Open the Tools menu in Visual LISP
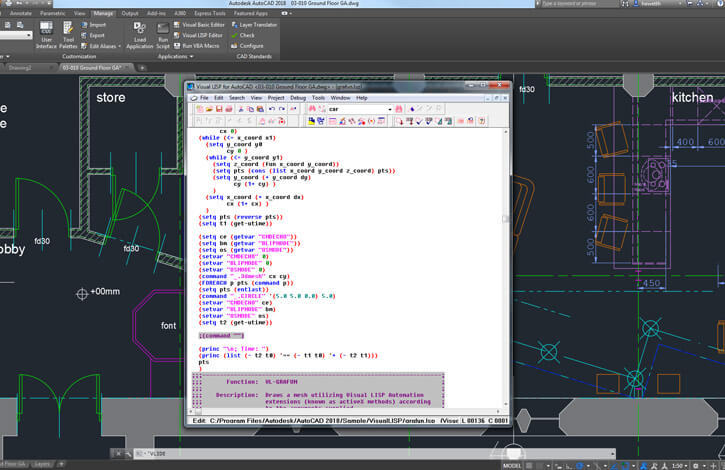Image resolution: width=725 pixels, height=470 pixels. [x=318, y=98]
